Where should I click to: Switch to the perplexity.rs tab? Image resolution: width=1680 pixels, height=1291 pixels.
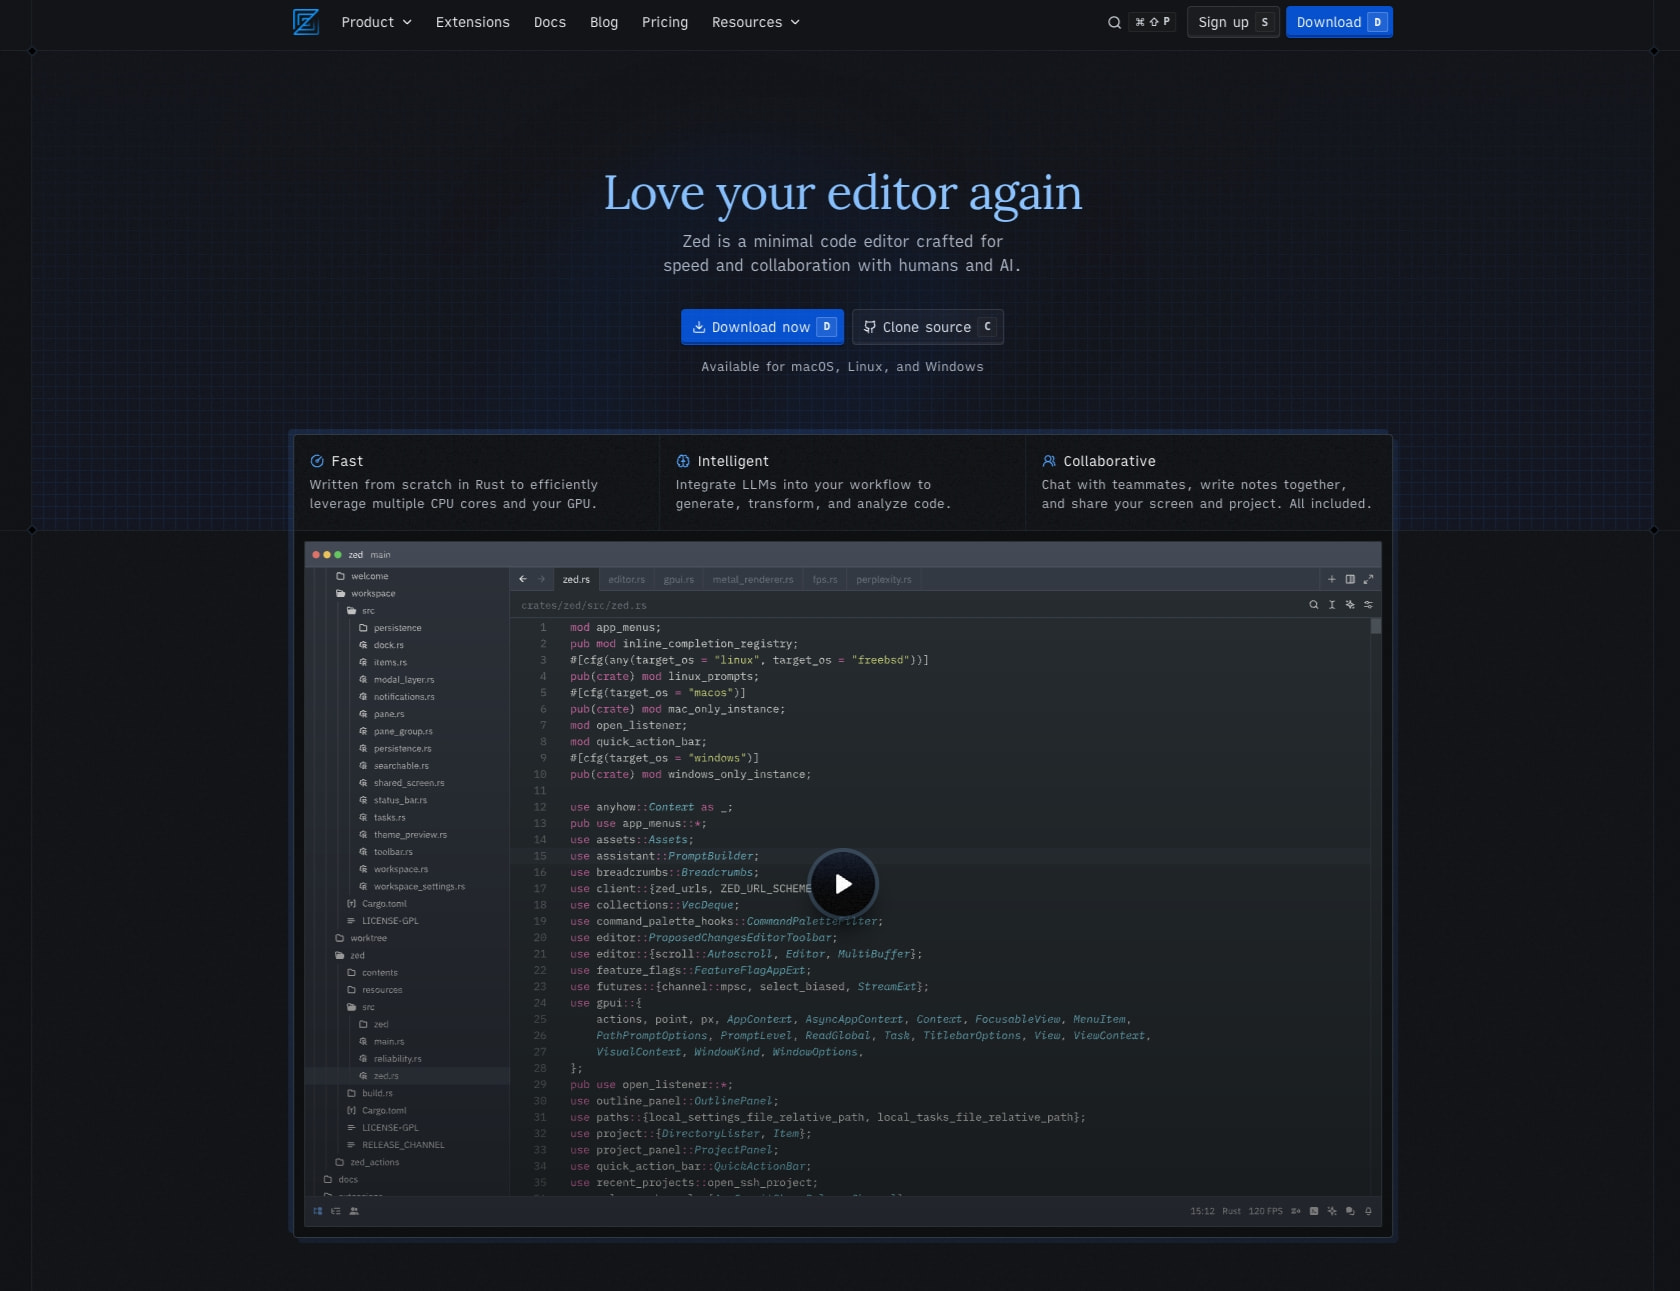tap(884, 579)
